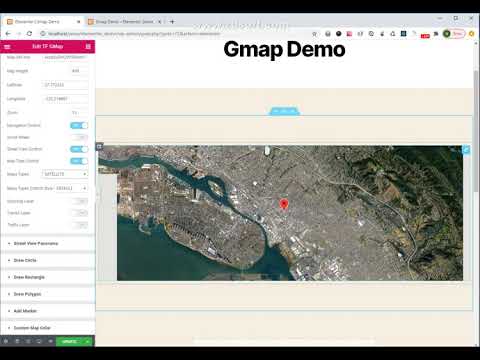
Task: Toggle the Traffic Layer switch
Action: click(79, 225)
